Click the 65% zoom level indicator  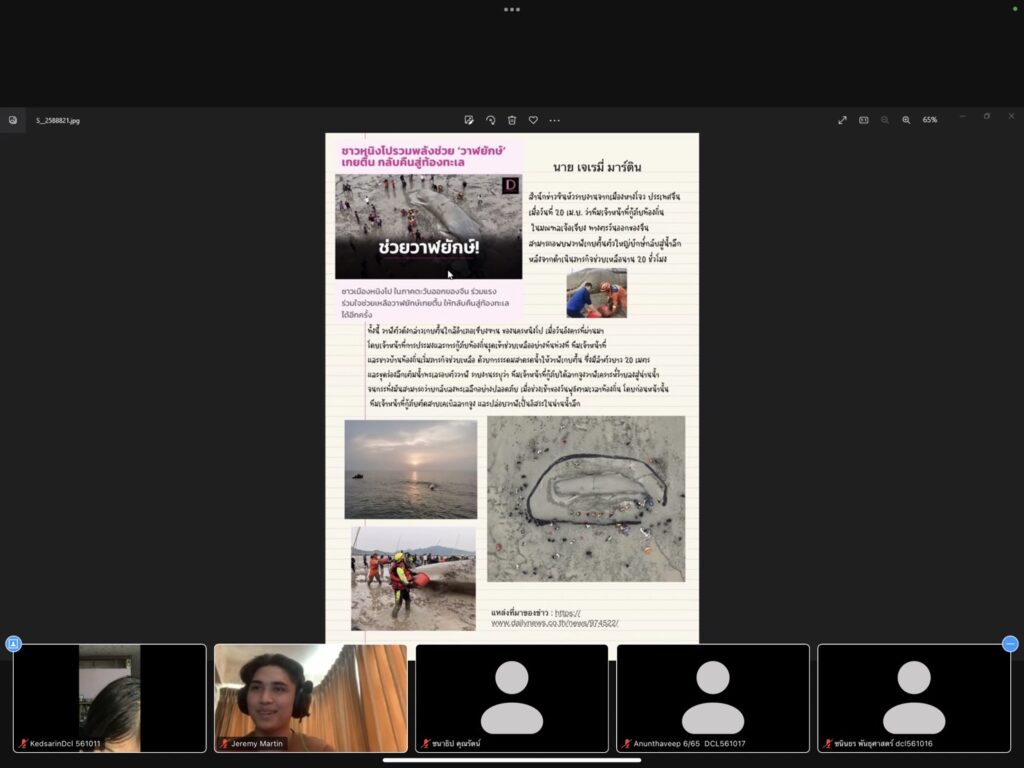pyautogui.click(x=930, y=120)
